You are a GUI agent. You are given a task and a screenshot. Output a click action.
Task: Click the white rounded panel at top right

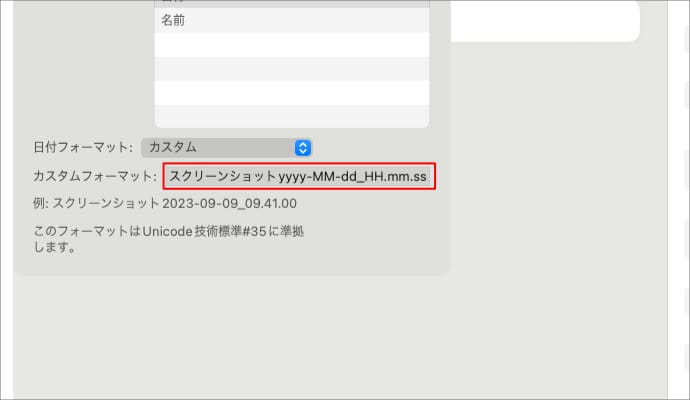coord(545,20)
